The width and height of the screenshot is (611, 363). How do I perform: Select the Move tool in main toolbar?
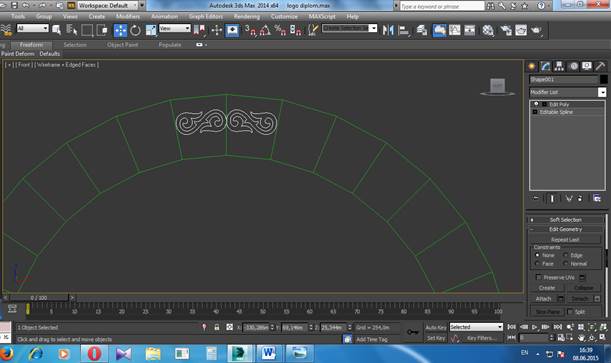pos(120,30)
